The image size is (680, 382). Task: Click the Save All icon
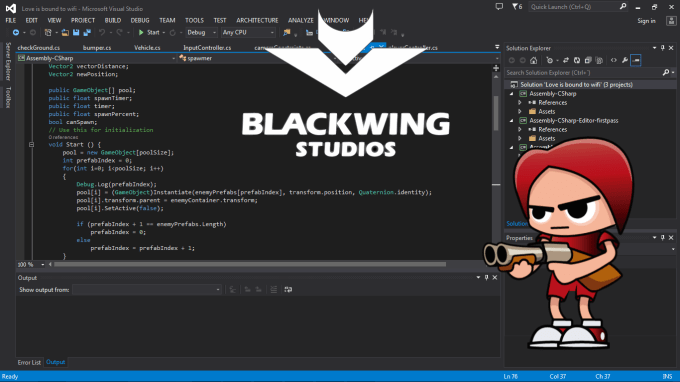tap(87, 33)
